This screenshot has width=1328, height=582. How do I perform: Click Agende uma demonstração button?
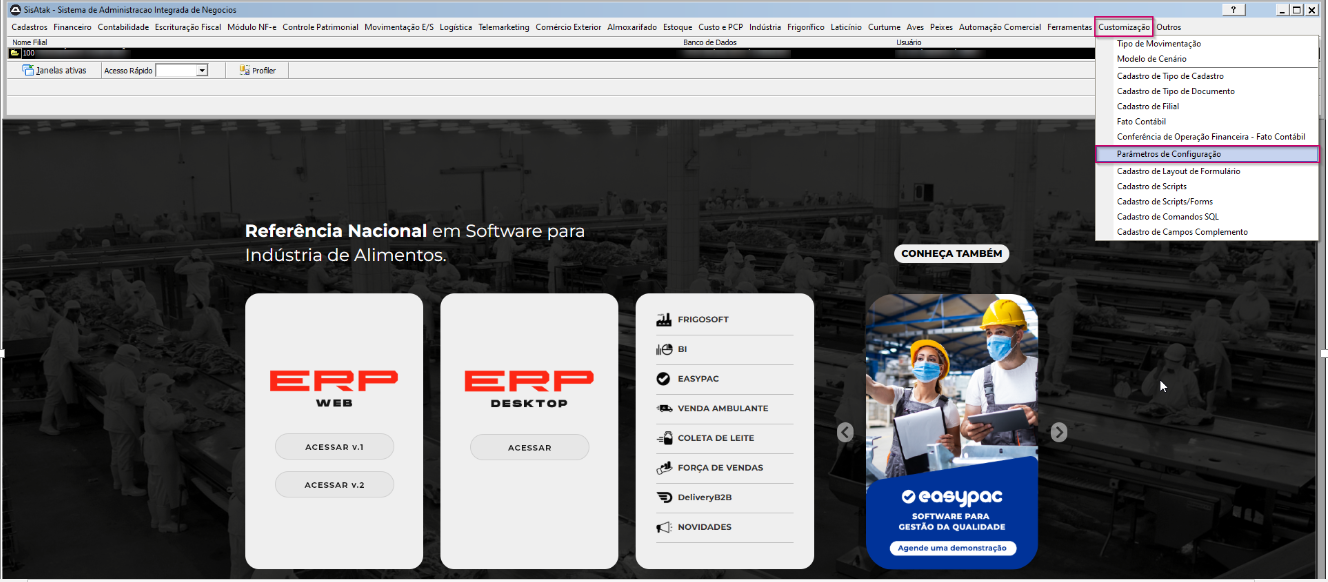pos(953,548)
